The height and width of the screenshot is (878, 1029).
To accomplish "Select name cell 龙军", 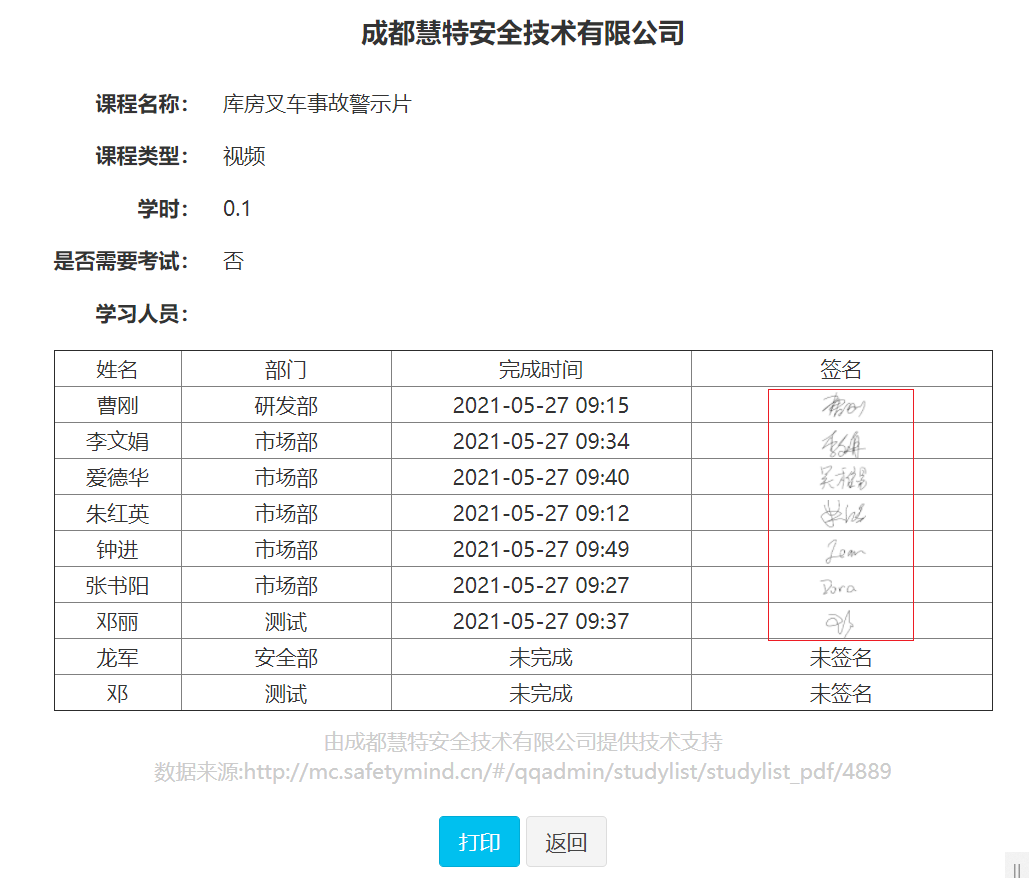I will tap(117, 658).
